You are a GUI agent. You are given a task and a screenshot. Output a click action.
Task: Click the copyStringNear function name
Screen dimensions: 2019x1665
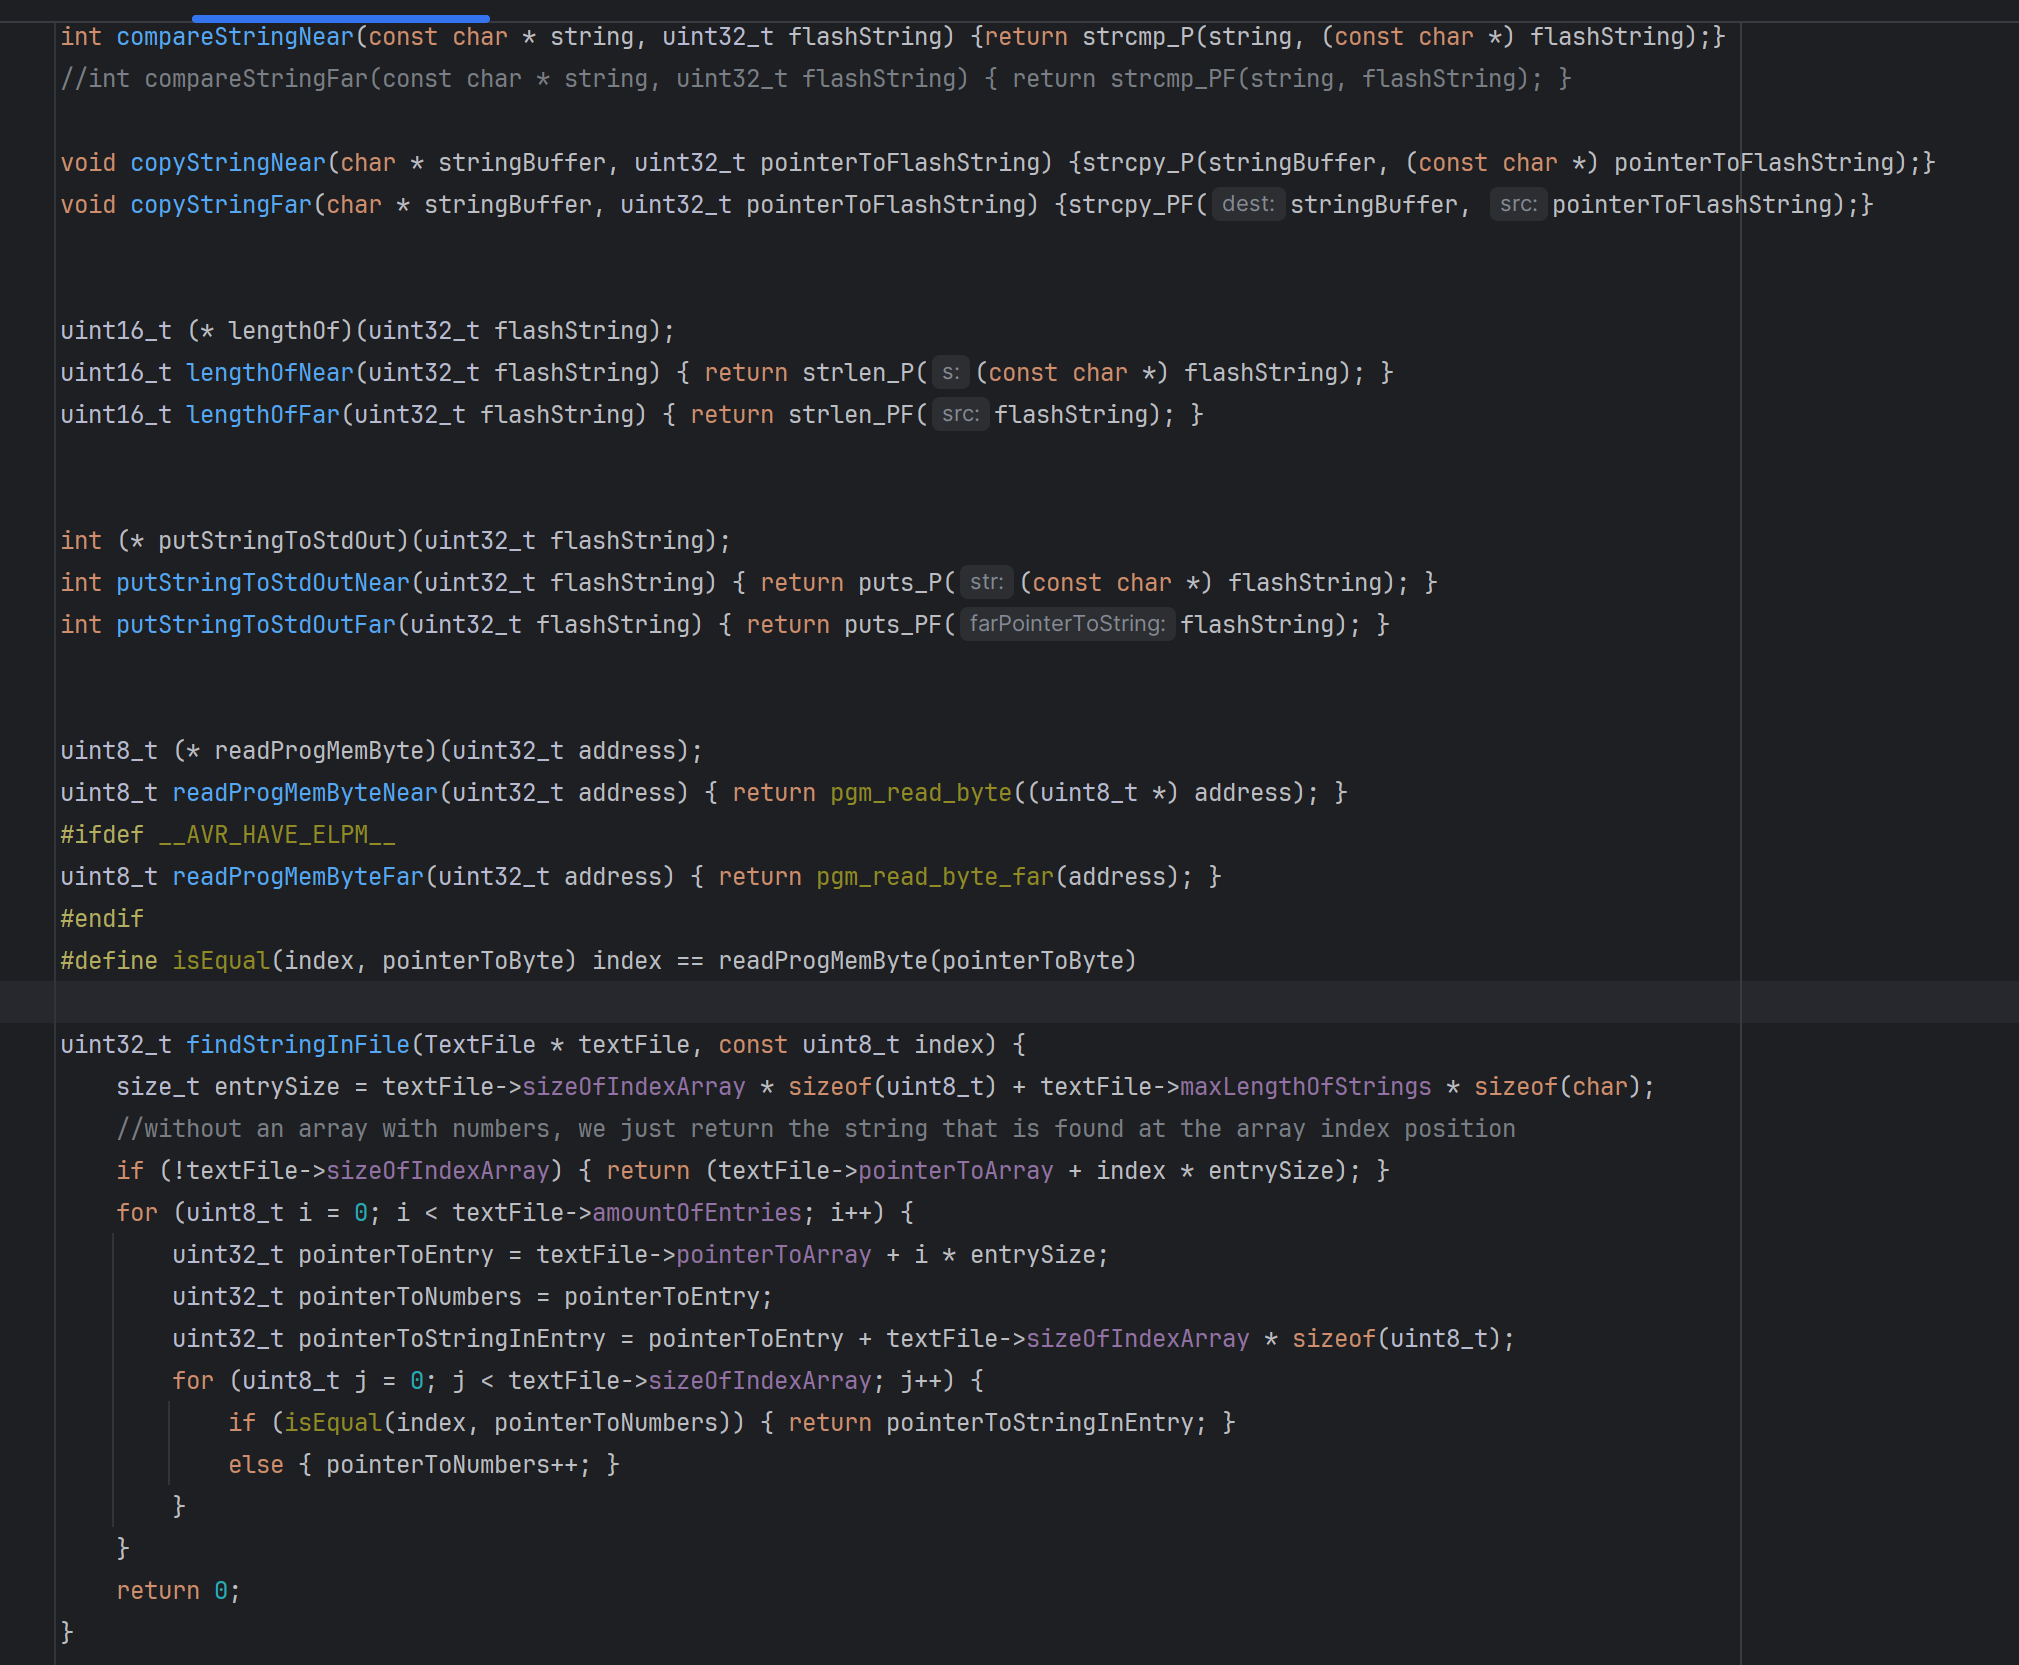(x=227, y=163)
